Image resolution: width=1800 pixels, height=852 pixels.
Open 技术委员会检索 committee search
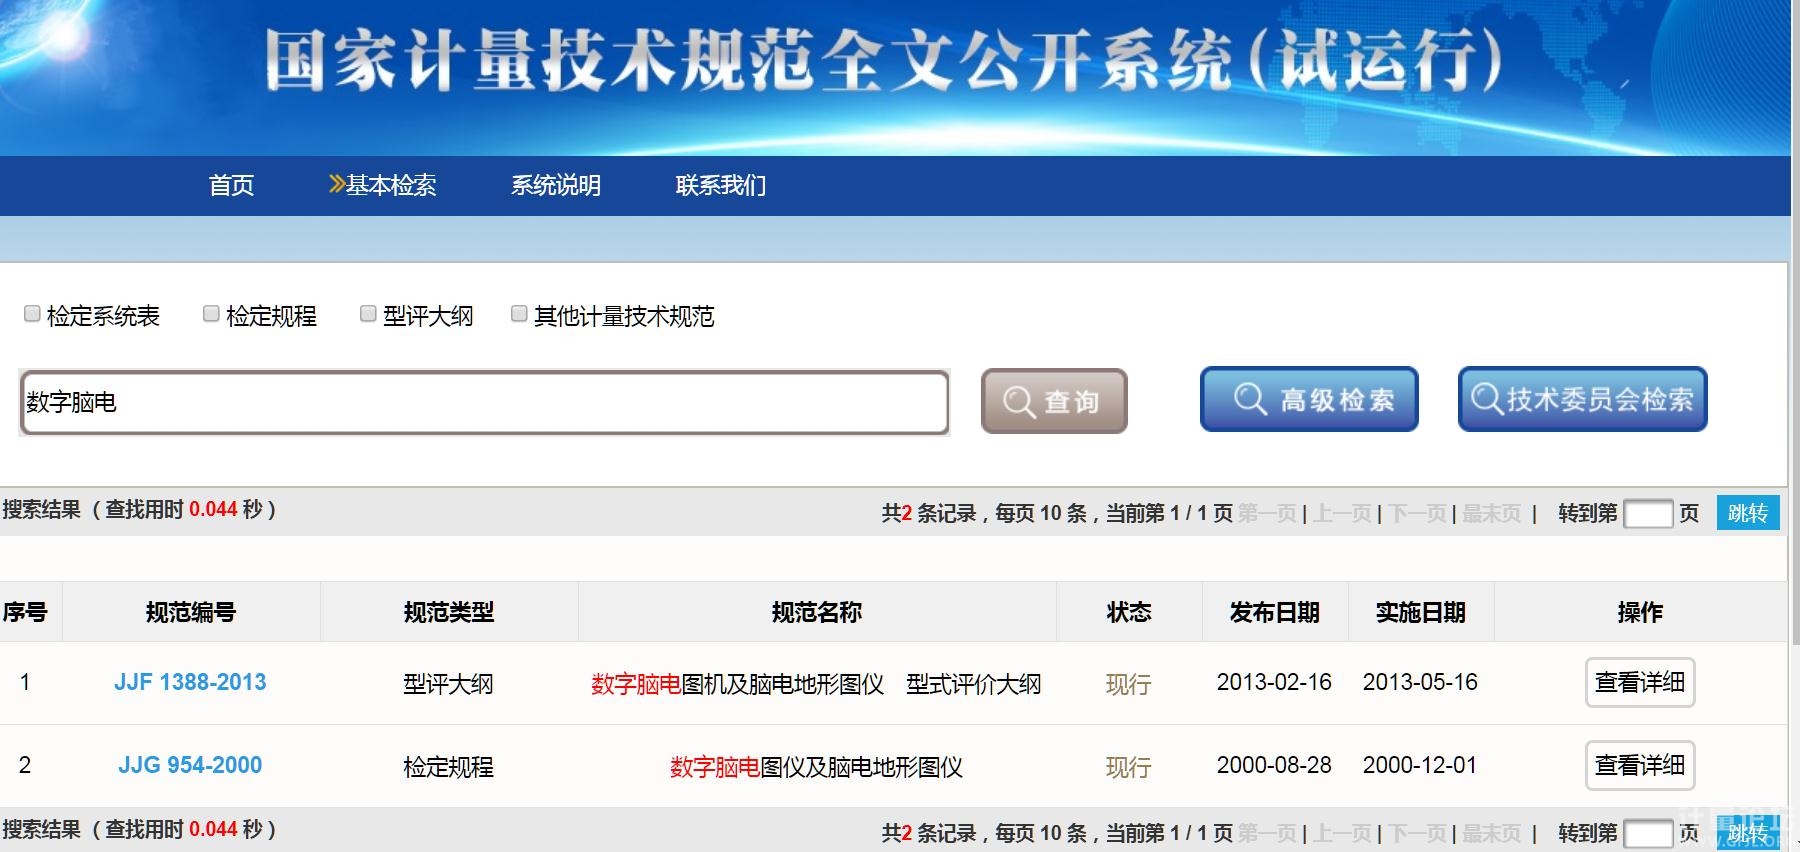point(1582,400)
